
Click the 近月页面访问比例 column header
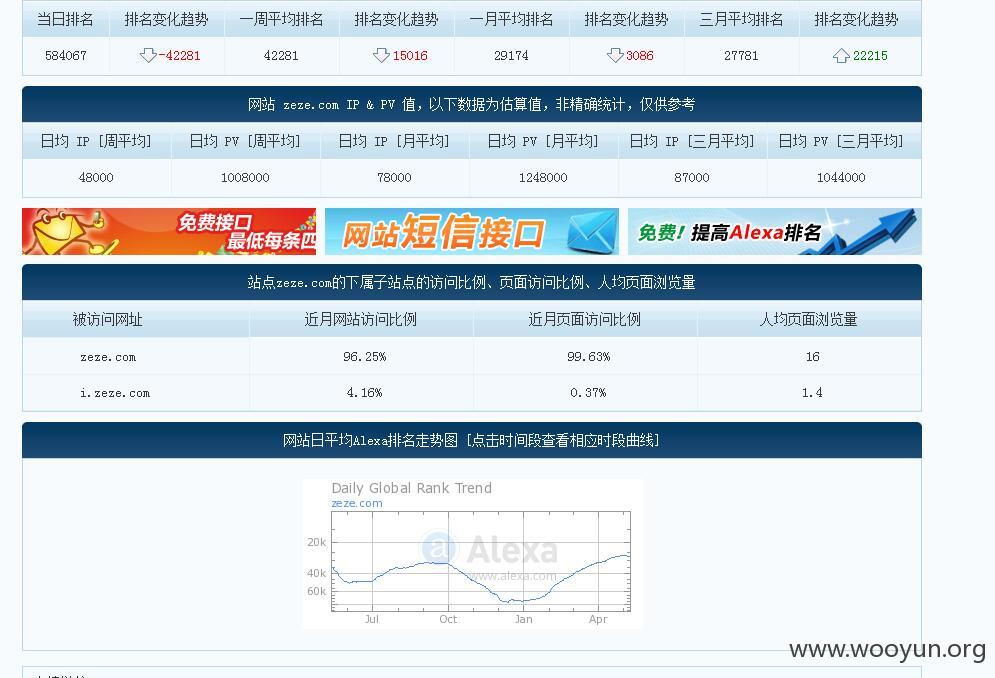tap(584, 319)
